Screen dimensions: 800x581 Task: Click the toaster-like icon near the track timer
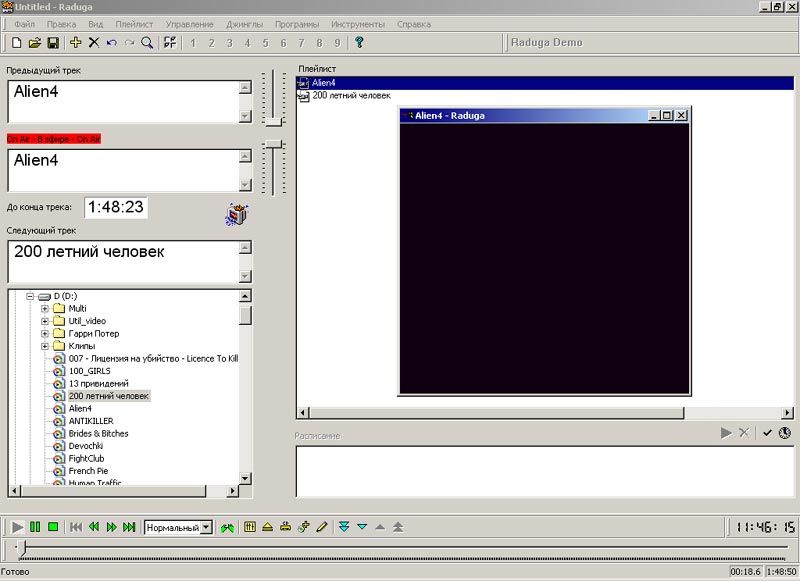(x=237, y=214)
